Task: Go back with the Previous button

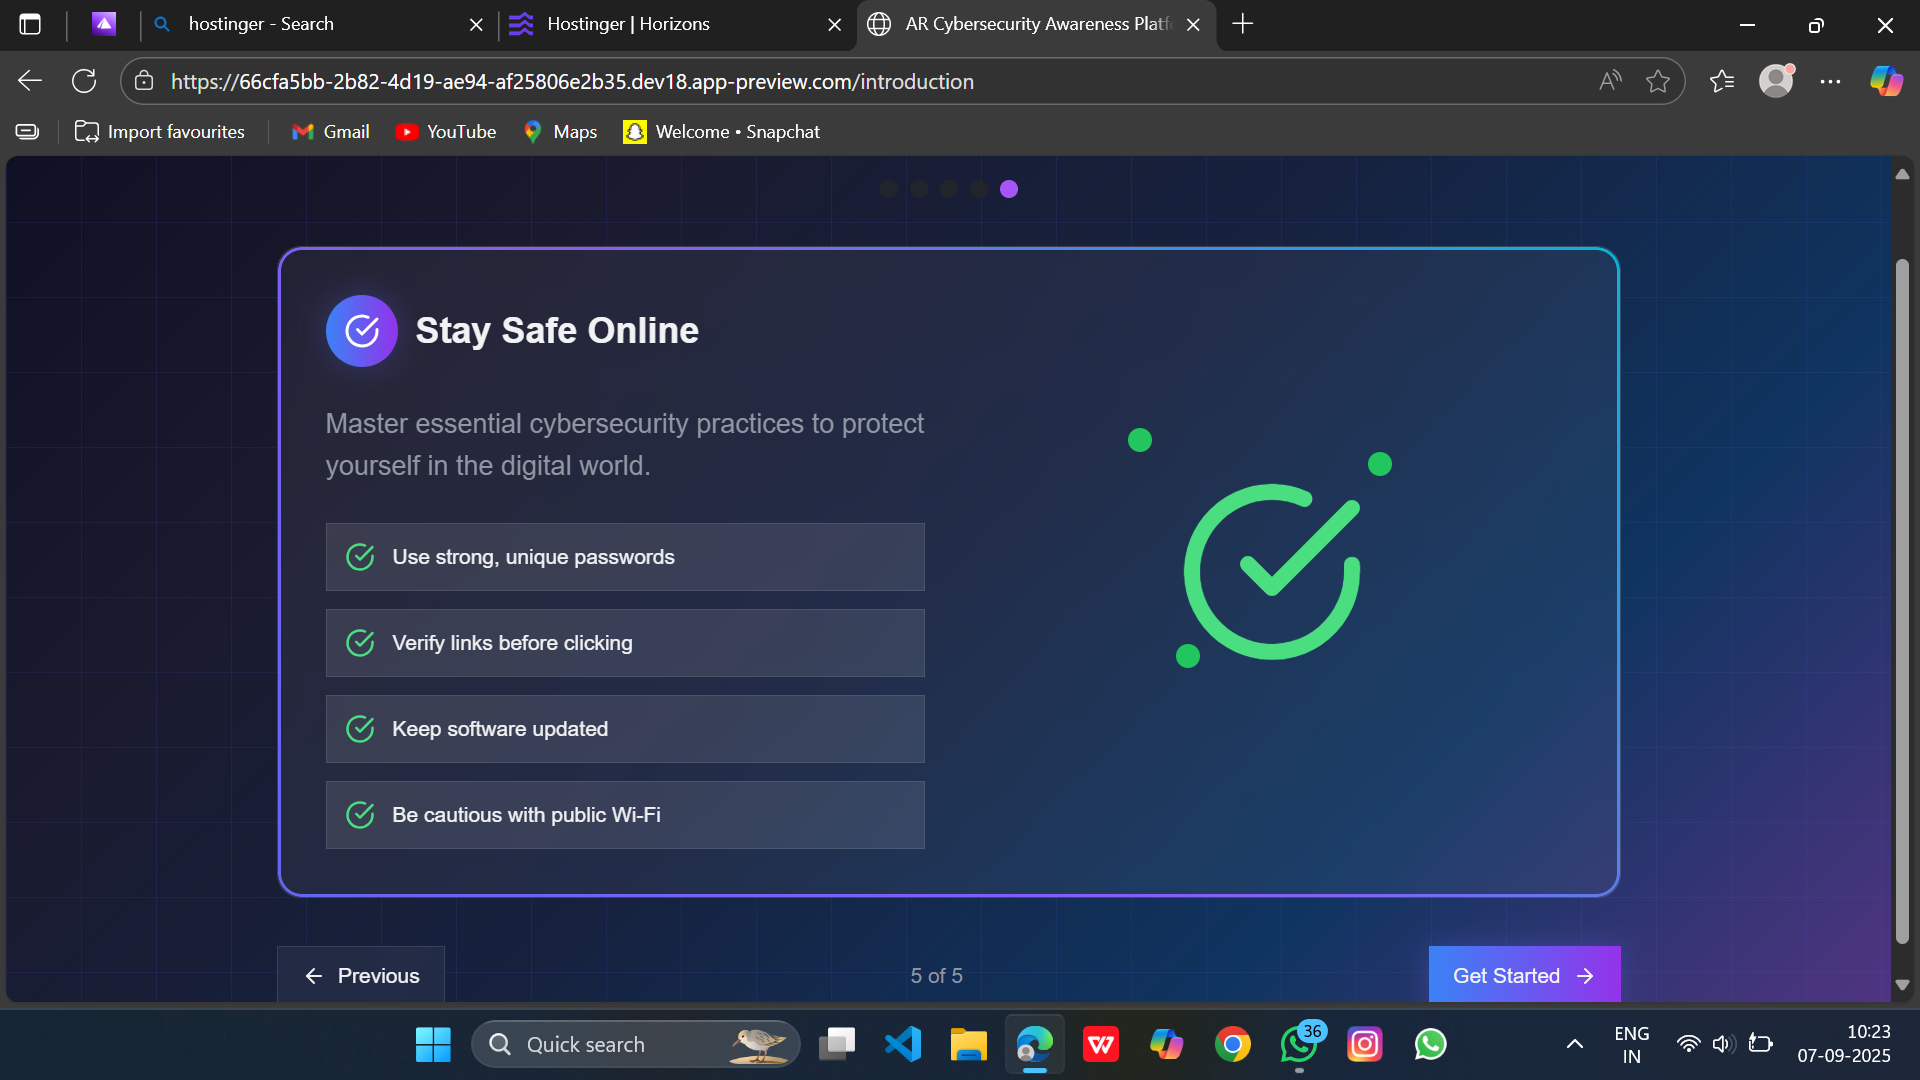Action: coord(361,975)
